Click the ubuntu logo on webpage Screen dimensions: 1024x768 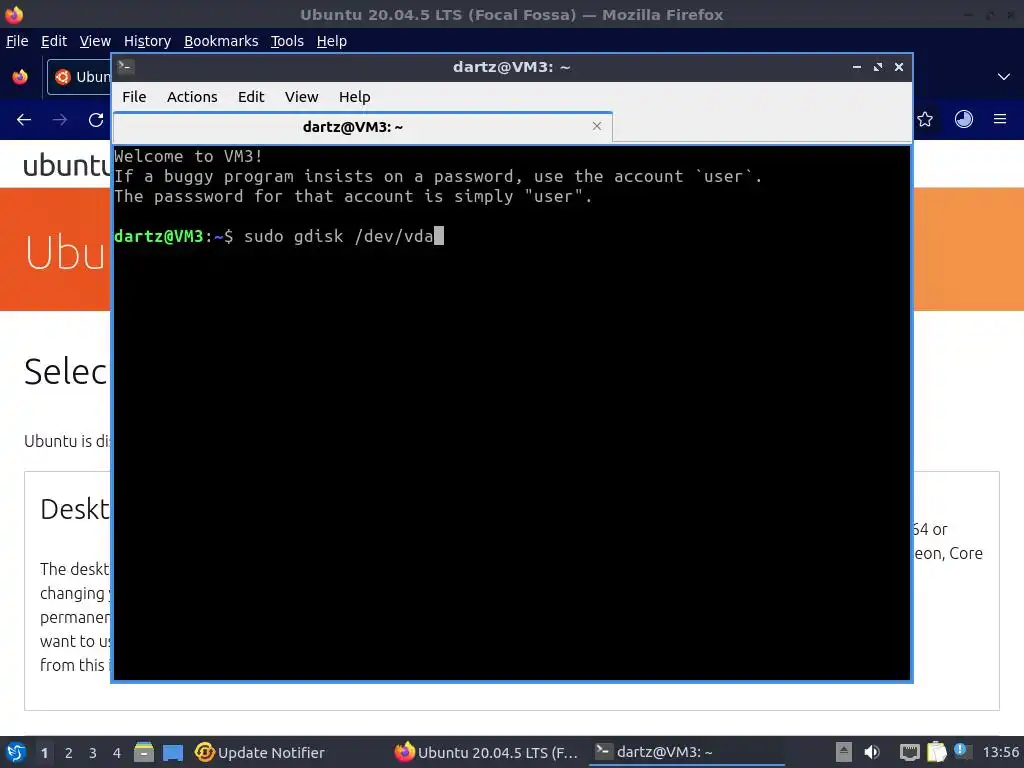[67, 165]
